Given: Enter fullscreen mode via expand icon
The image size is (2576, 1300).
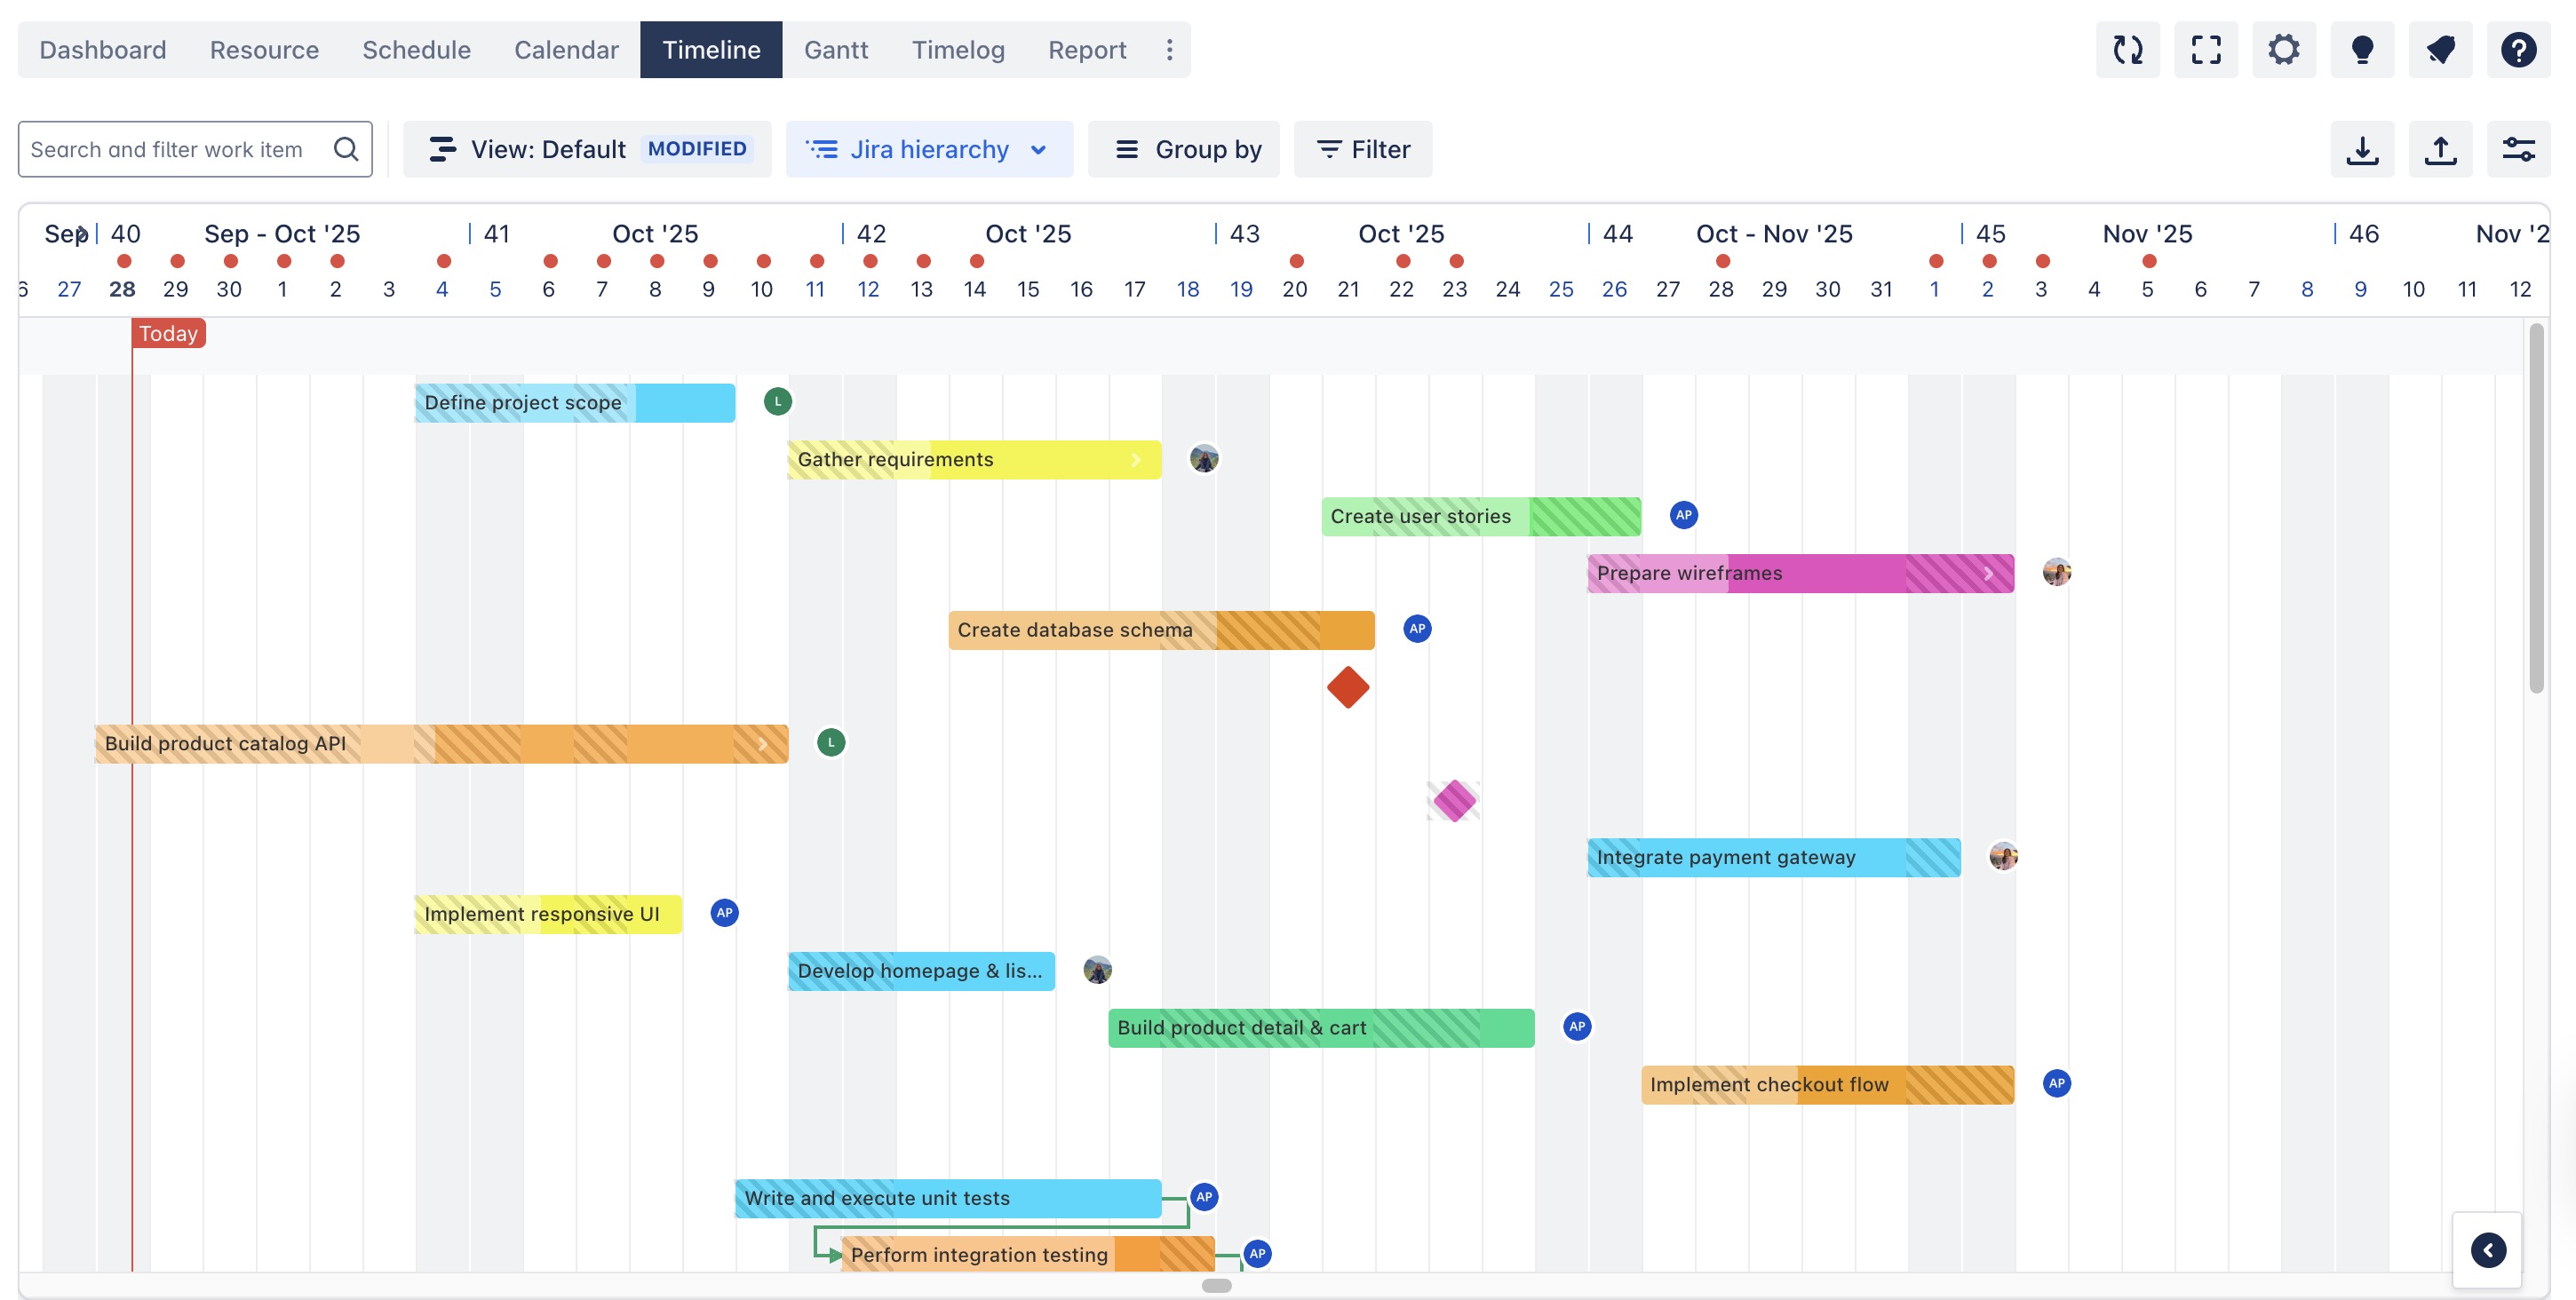Looking at the screenshot, I should coord(2205,50).
